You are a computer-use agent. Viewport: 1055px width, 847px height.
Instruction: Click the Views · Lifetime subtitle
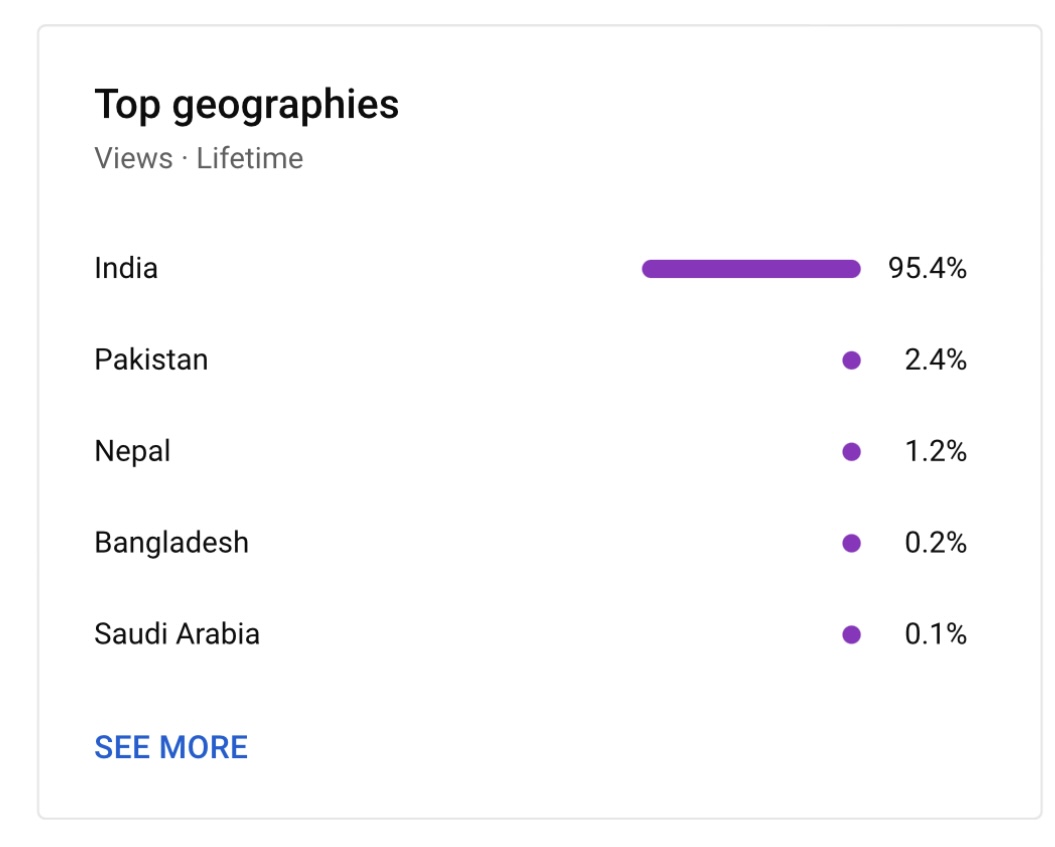(198, 159)
